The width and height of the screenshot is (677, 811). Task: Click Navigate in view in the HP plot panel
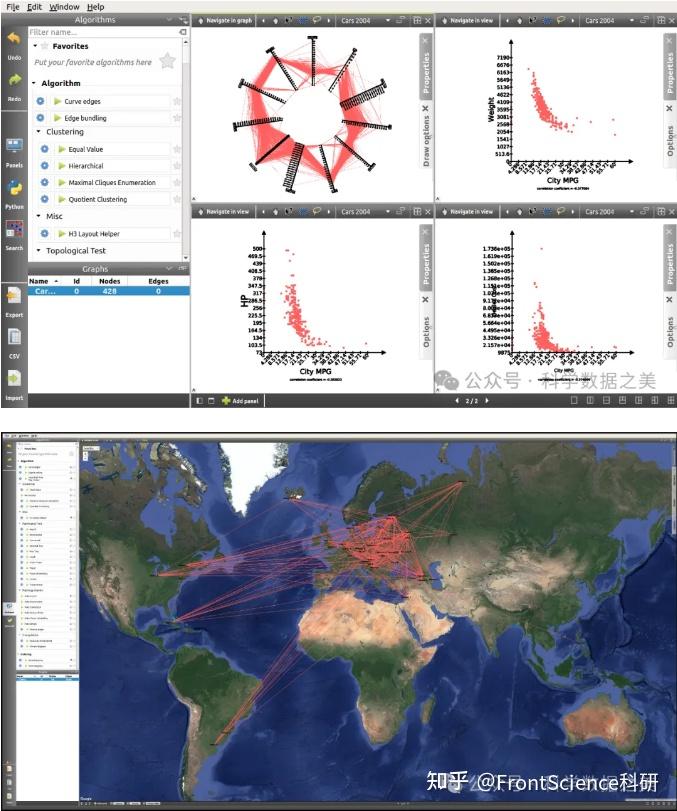224,212
